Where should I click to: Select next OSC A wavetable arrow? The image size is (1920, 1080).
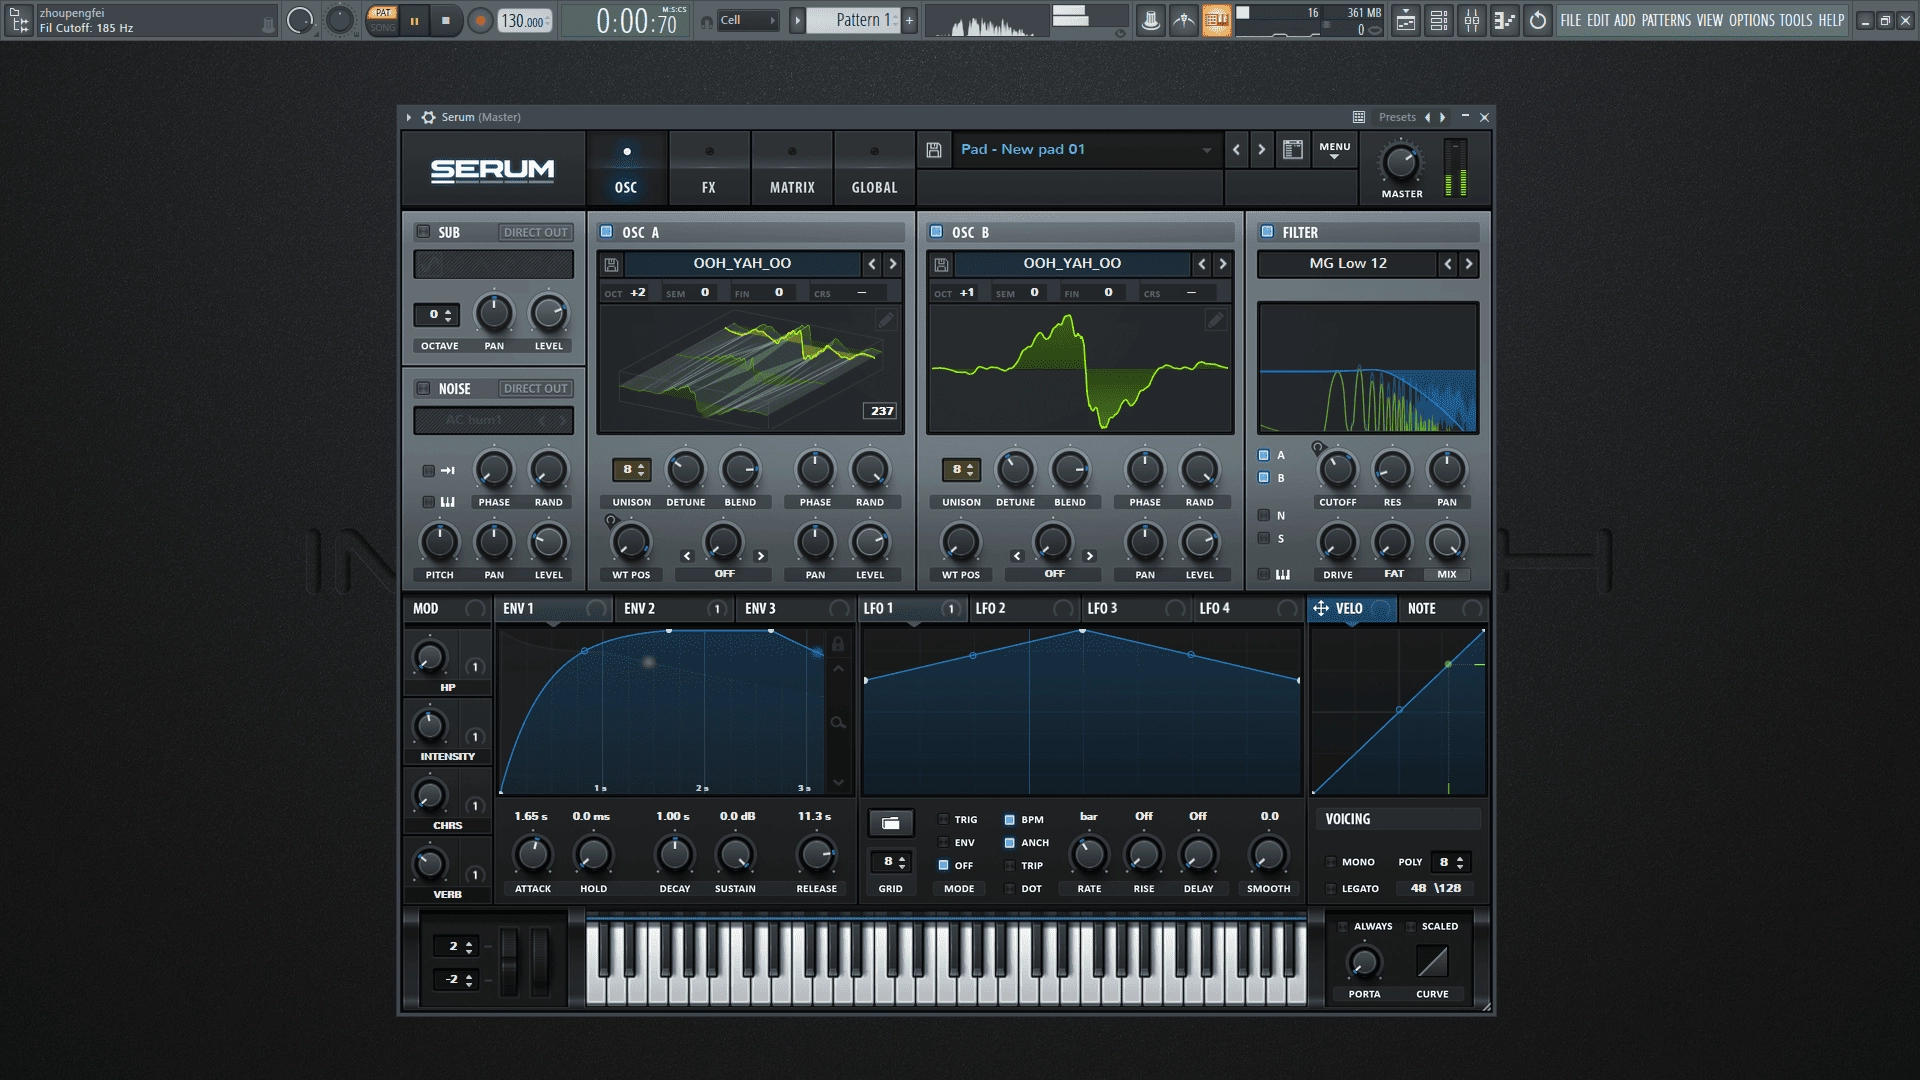[x=893, y=264]
